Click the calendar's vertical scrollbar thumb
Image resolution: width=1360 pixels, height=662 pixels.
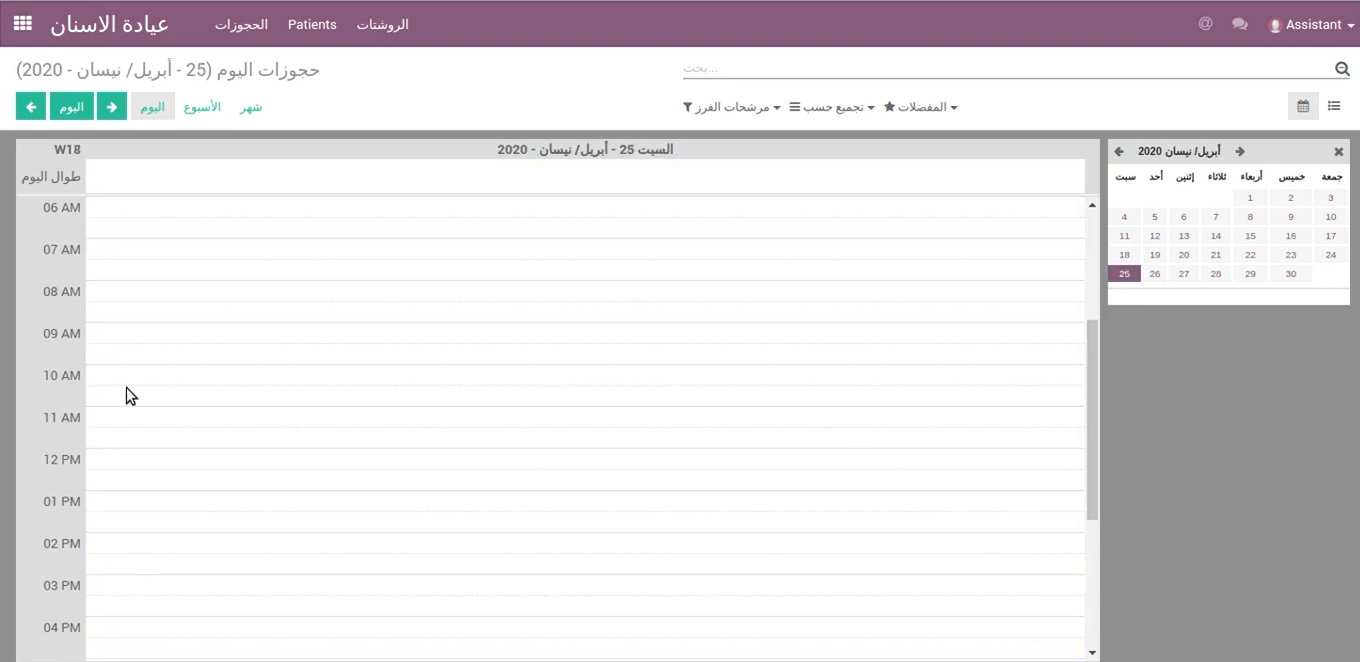[1092, 420]
